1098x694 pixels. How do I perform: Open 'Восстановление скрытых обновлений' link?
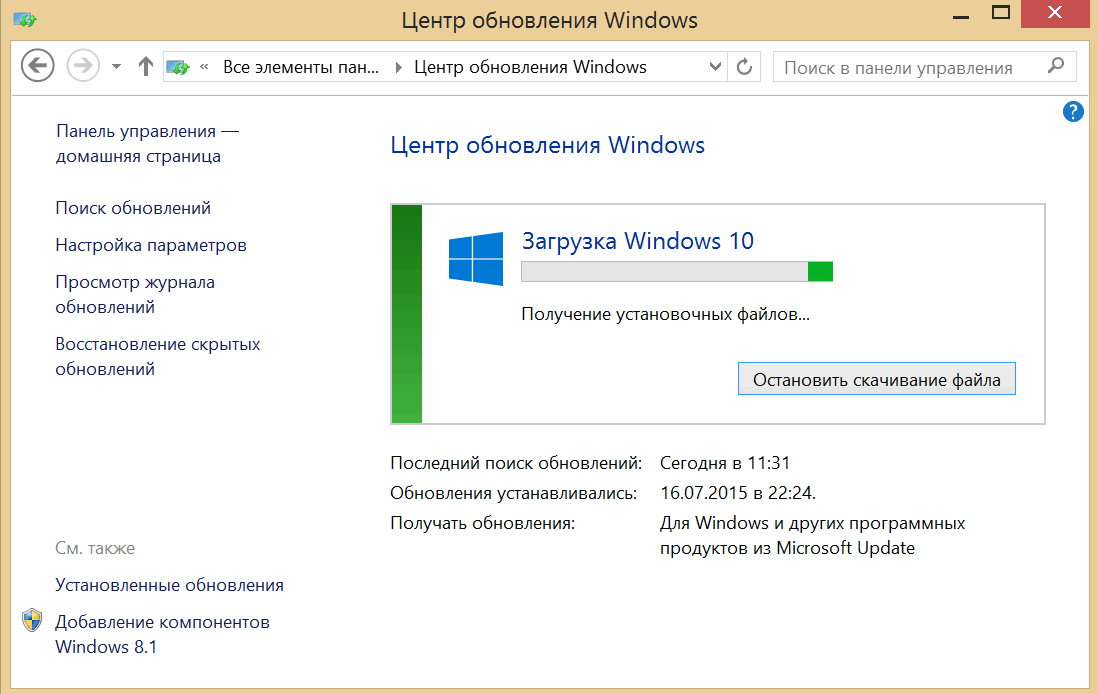[158, 356]
